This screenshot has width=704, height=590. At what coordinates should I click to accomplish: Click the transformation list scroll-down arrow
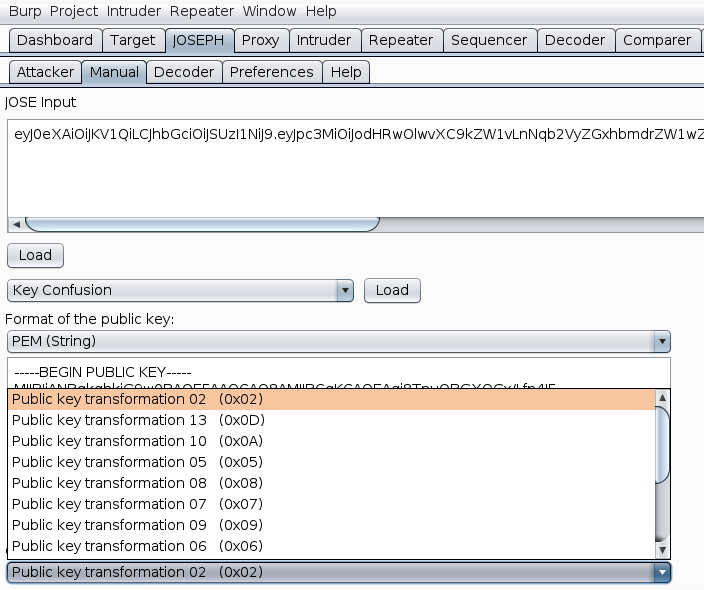pos(663,550)
